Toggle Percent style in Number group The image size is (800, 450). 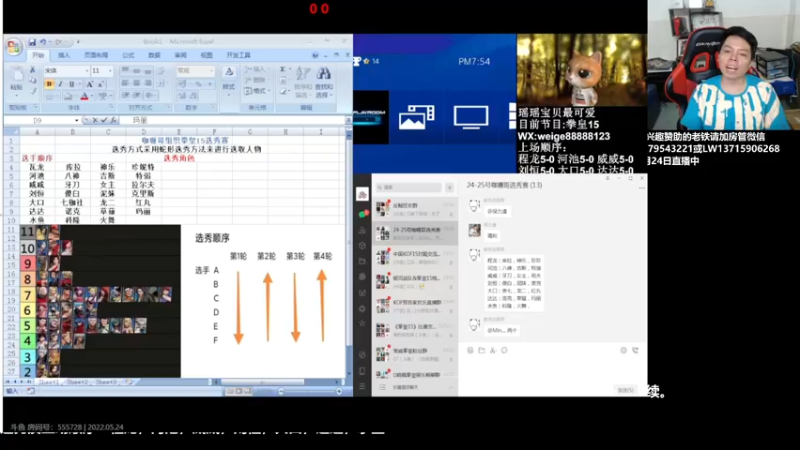[198, 84]
